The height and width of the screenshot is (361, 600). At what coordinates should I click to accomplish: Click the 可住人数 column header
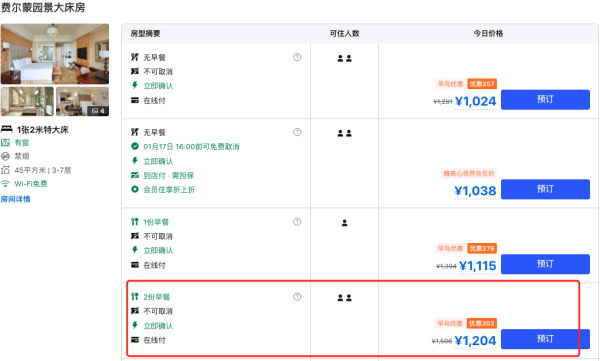(344, 34)
